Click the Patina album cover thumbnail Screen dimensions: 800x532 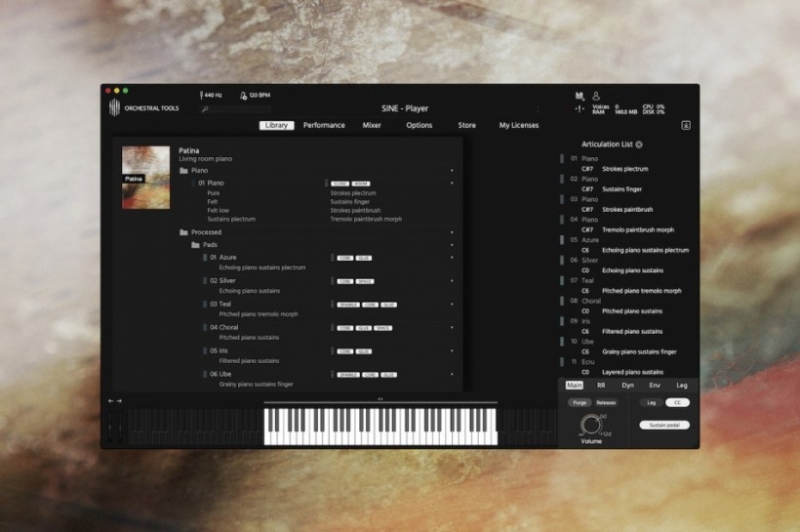tap(145, 178)
